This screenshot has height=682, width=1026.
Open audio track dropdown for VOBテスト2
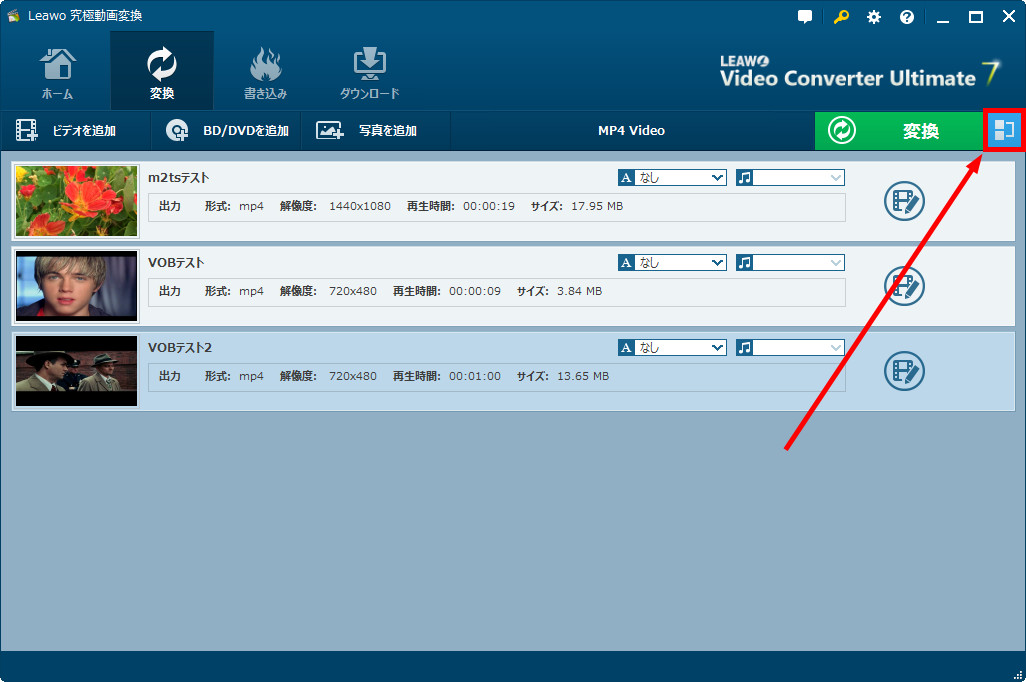click(x=790, y=348)
